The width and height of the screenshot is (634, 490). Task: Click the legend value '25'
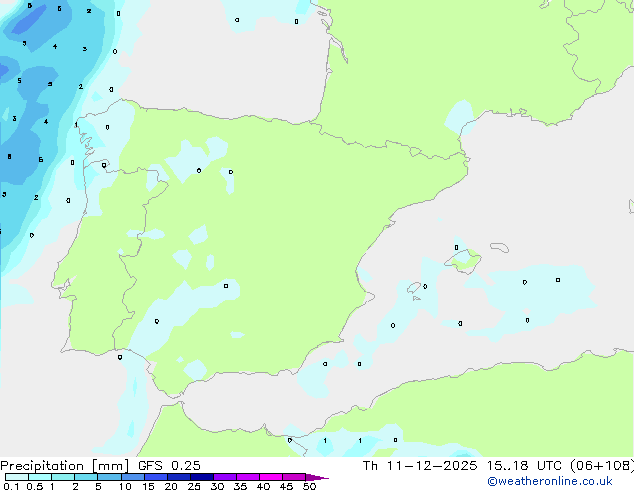[x=194, y=486]
